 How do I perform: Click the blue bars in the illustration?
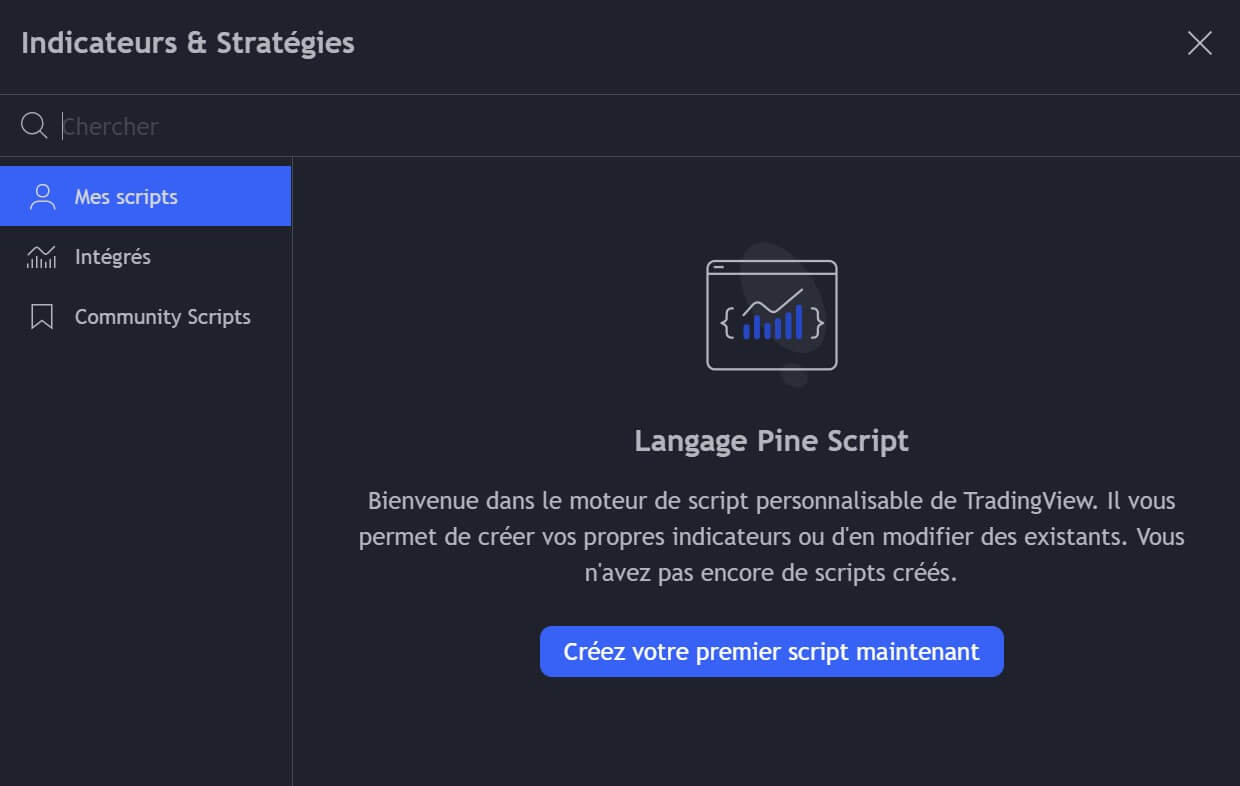[x=772, y=325]
